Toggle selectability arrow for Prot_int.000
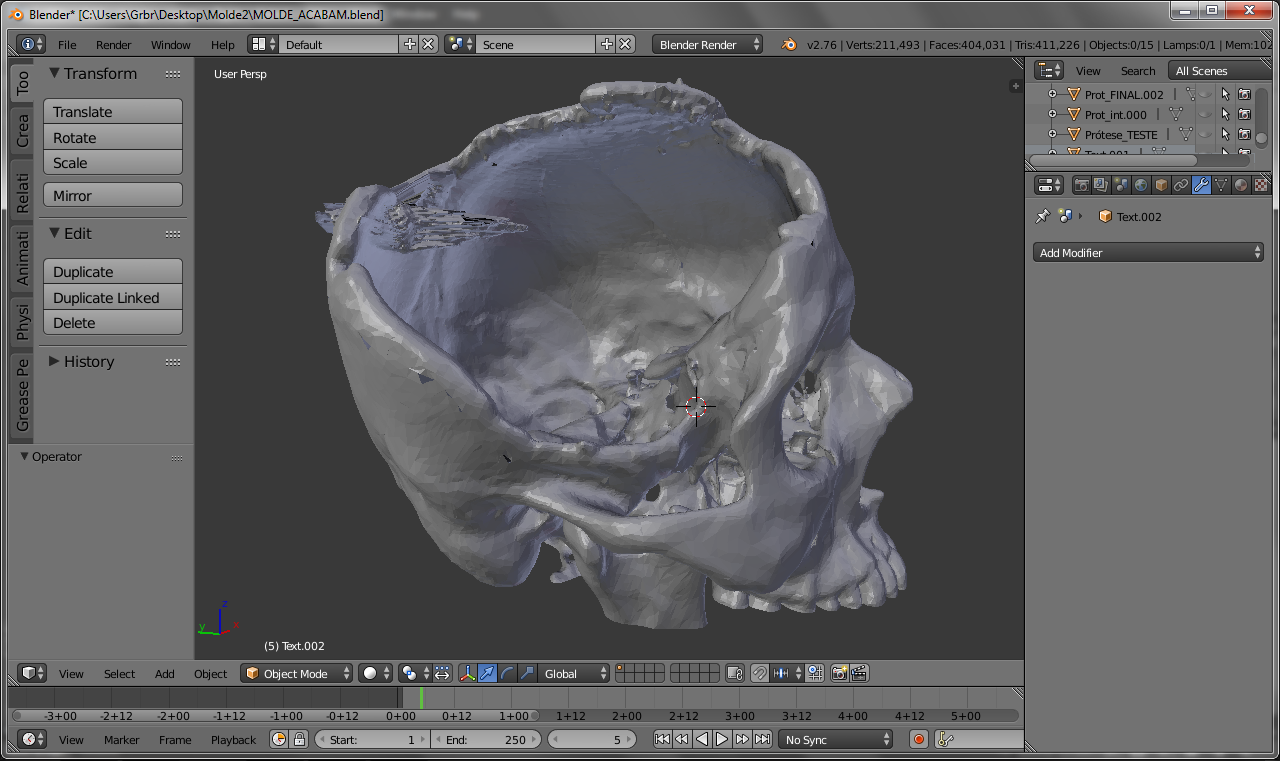This screenshot has height=761, width=1280. (1225, 115)
